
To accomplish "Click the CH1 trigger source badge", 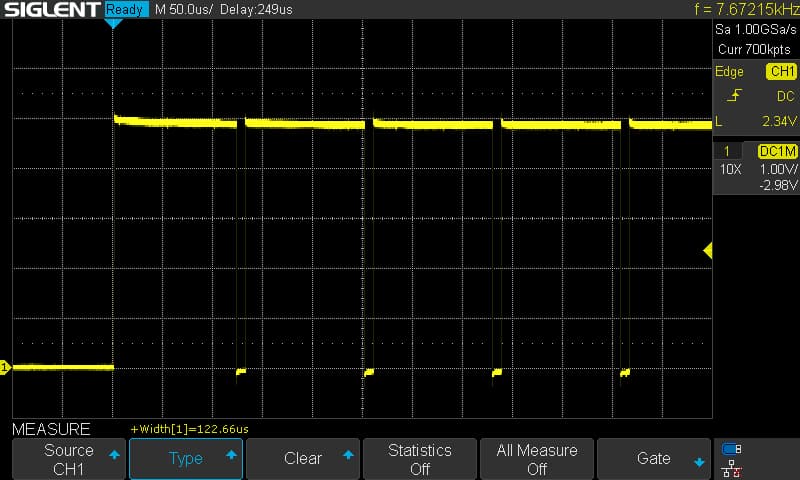I will pyautogui.click(x=781, y=71).
